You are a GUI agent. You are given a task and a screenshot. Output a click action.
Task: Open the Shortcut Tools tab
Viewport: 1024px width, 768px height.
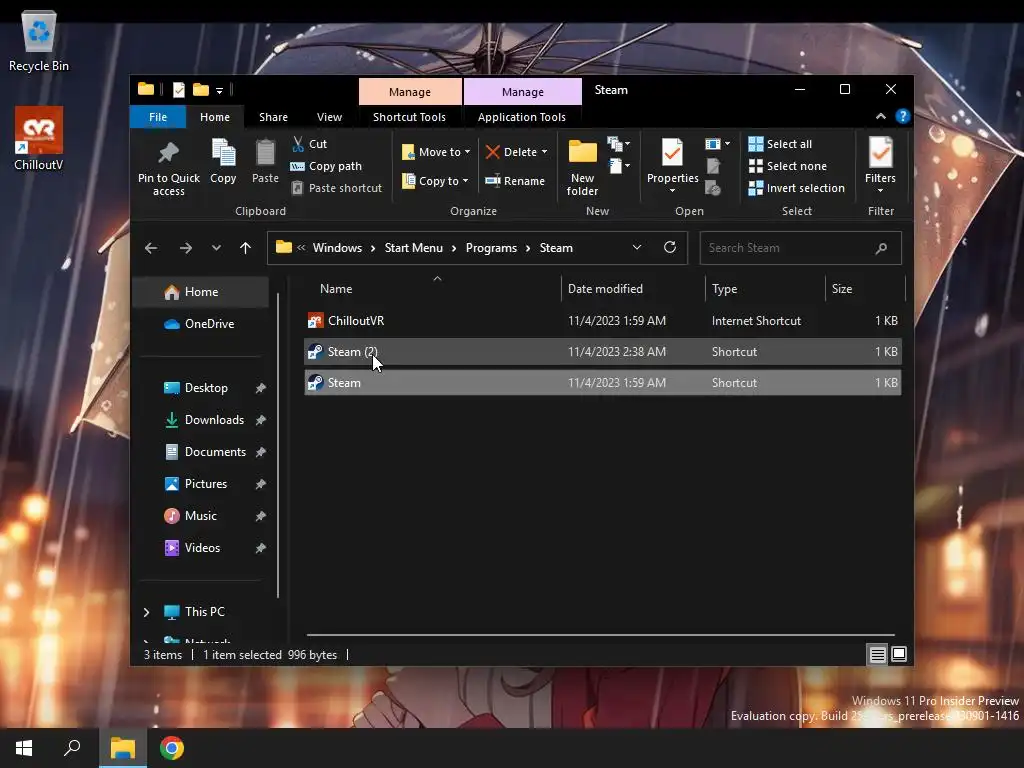pos(409,117)
